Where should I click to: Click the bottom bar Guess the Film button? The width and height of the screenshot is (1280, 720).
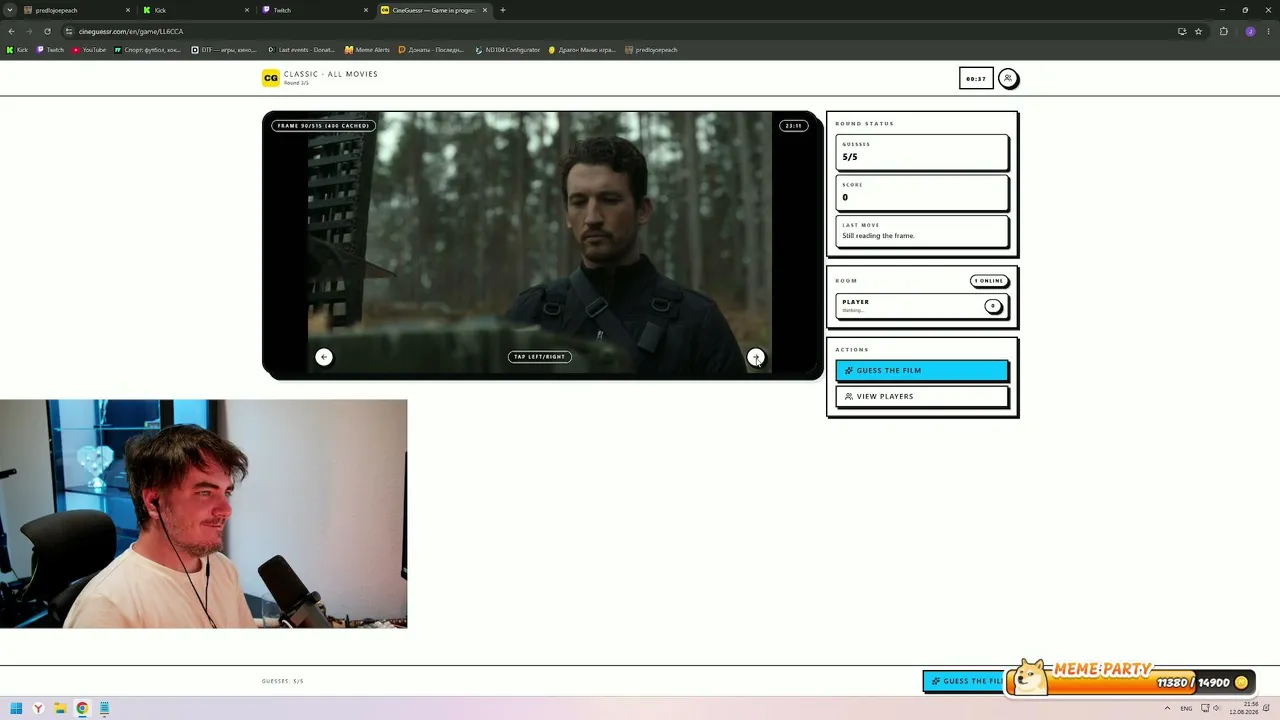click(965, 681)
